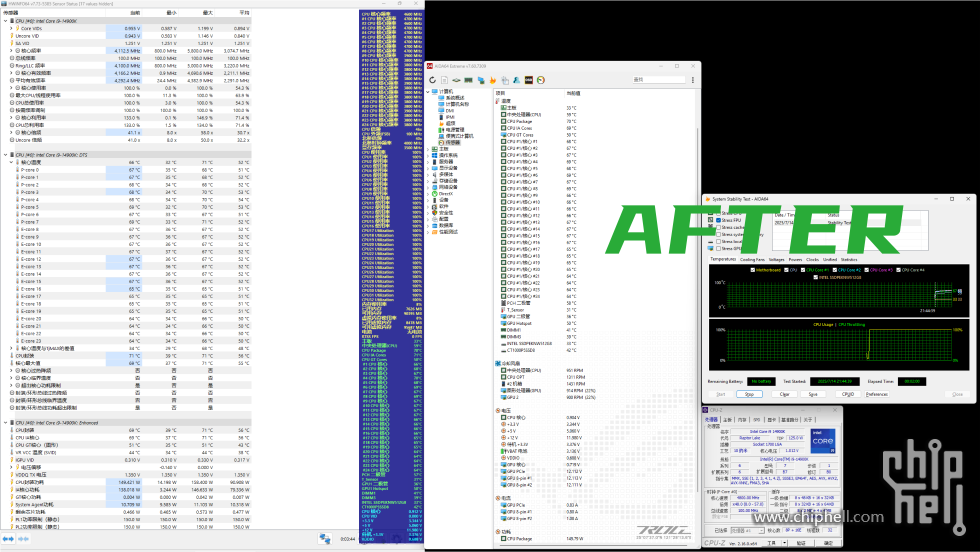
Task: Click the Clear button in stability test
Action: 784,394
